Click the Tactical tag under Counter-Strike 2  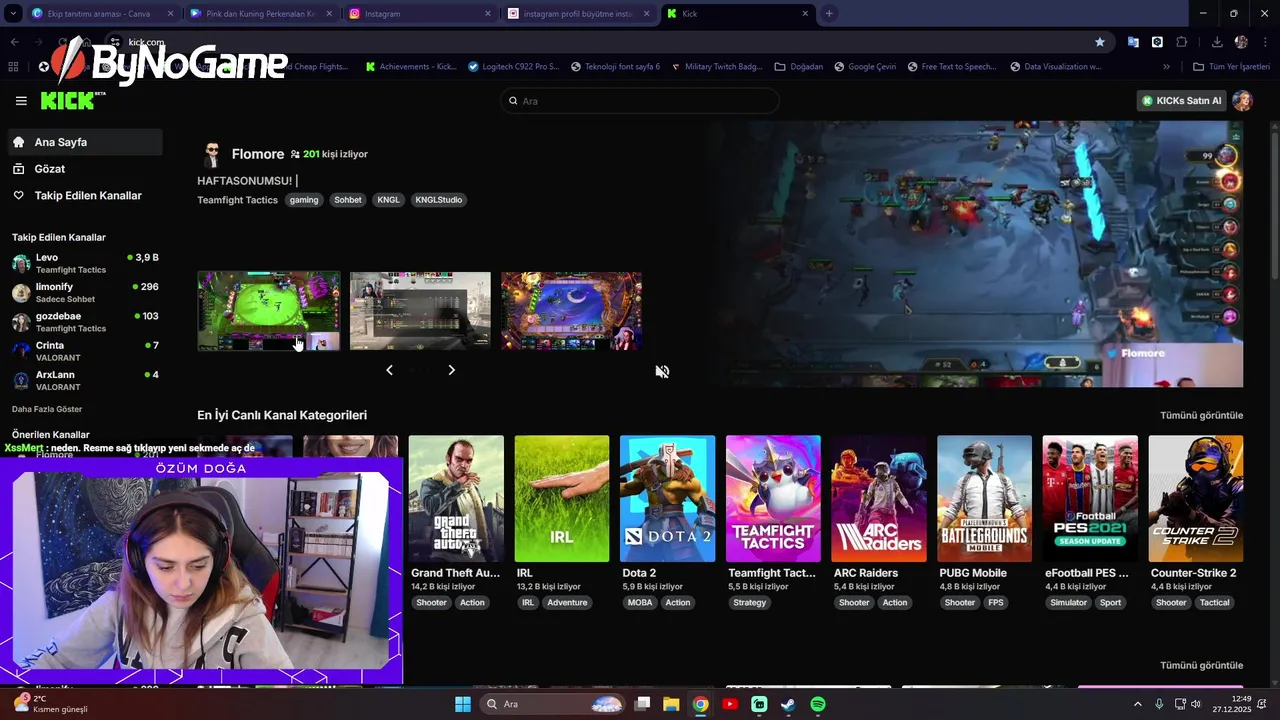tap(1214, 603)
